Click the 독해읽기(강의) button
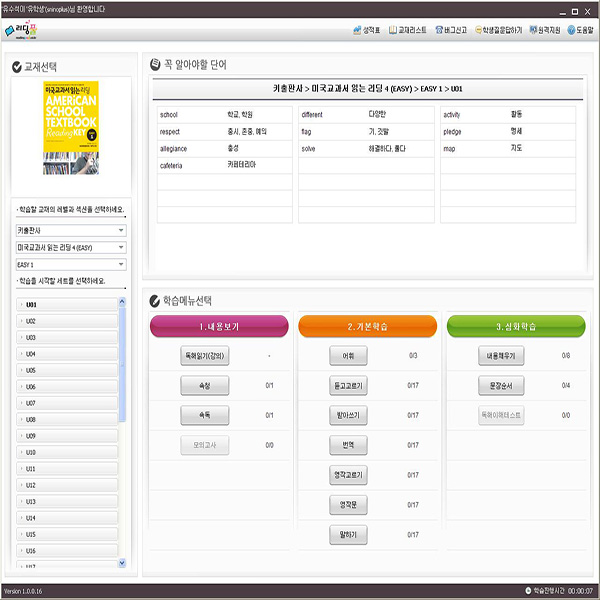The image size is (600, 600). click(201, 355)
